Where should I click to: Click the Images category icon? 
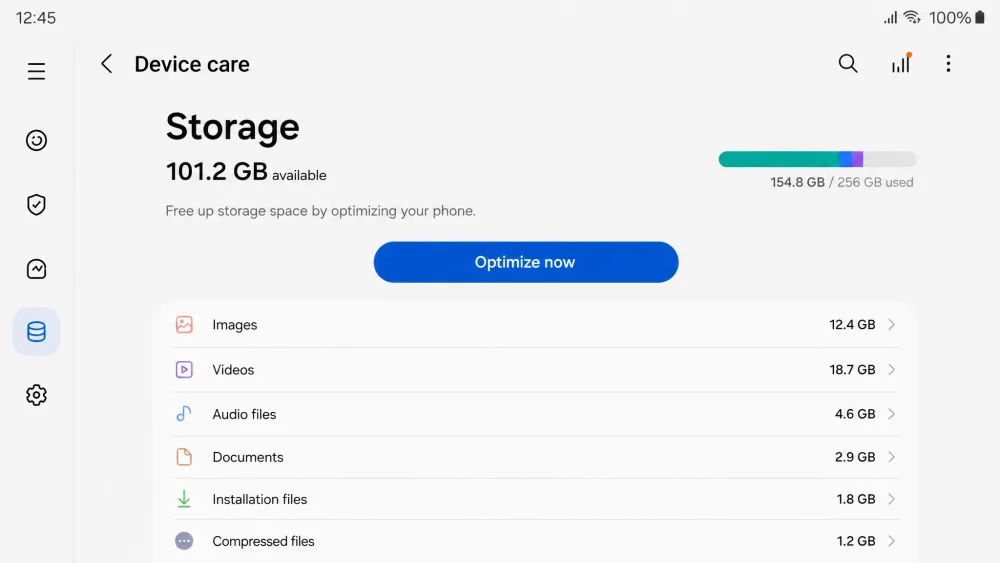pos(184,325)
